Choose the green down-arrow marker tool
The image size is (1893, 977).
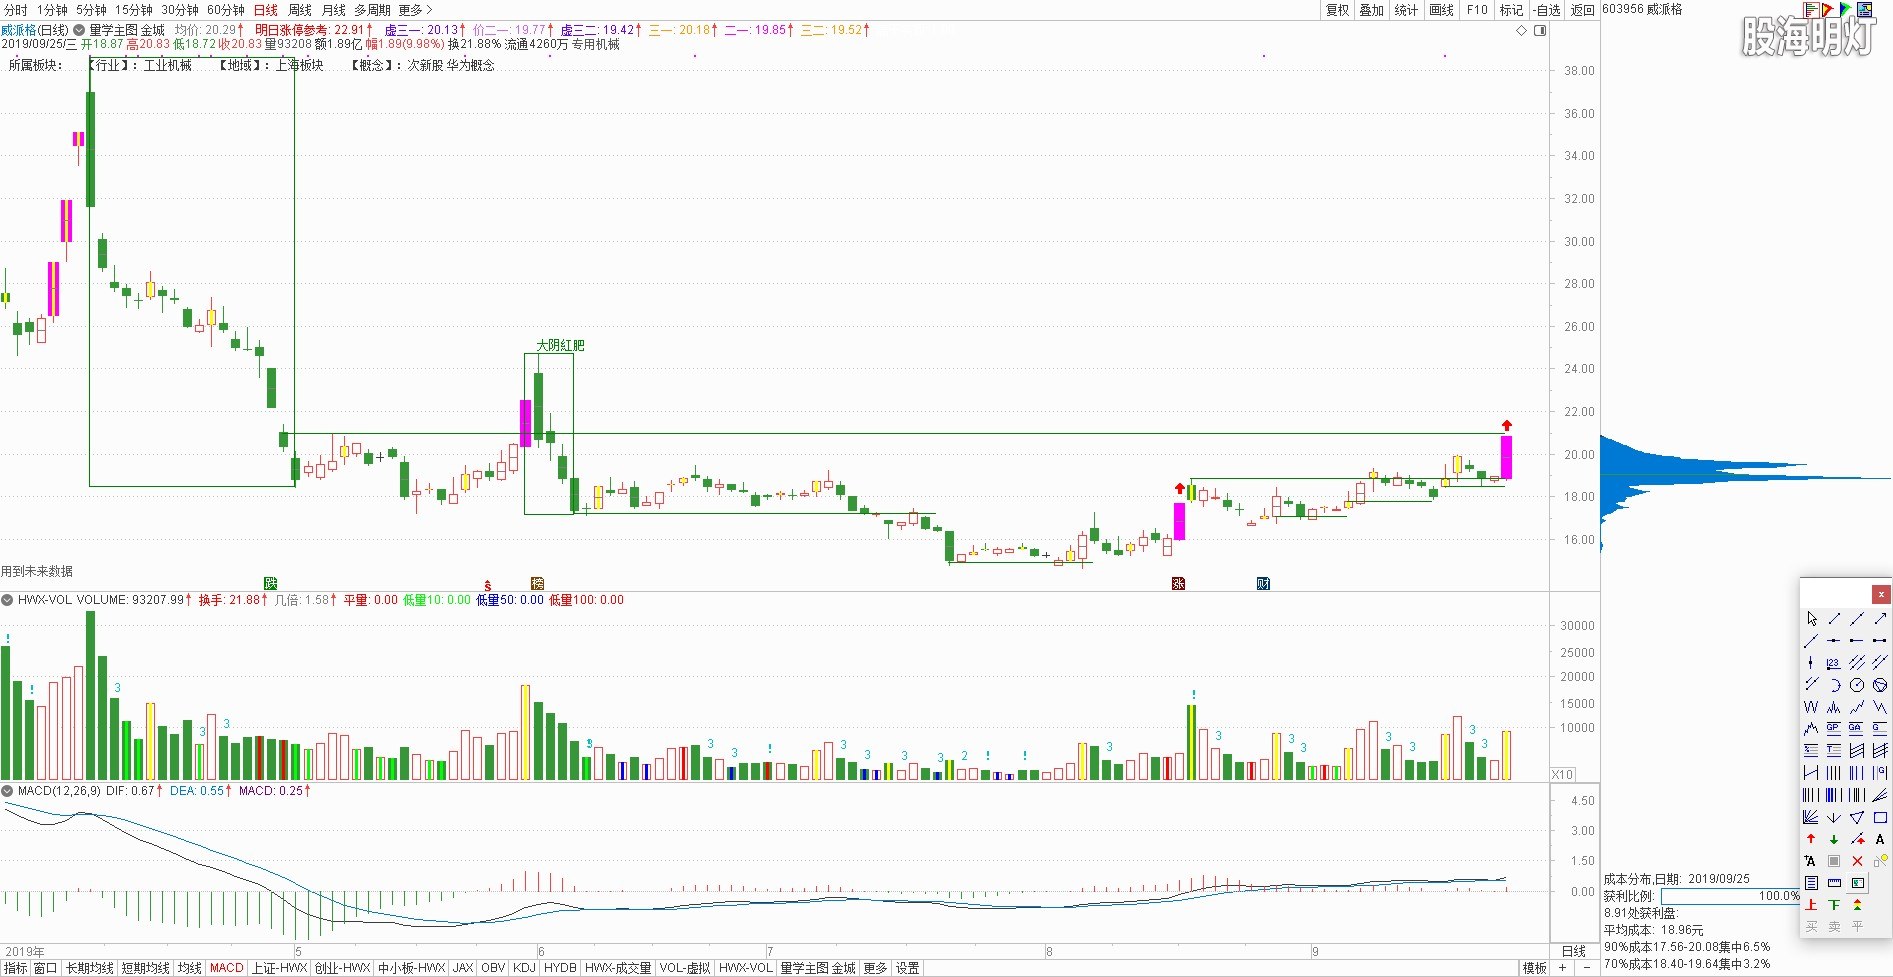[x=1834, y=839]
